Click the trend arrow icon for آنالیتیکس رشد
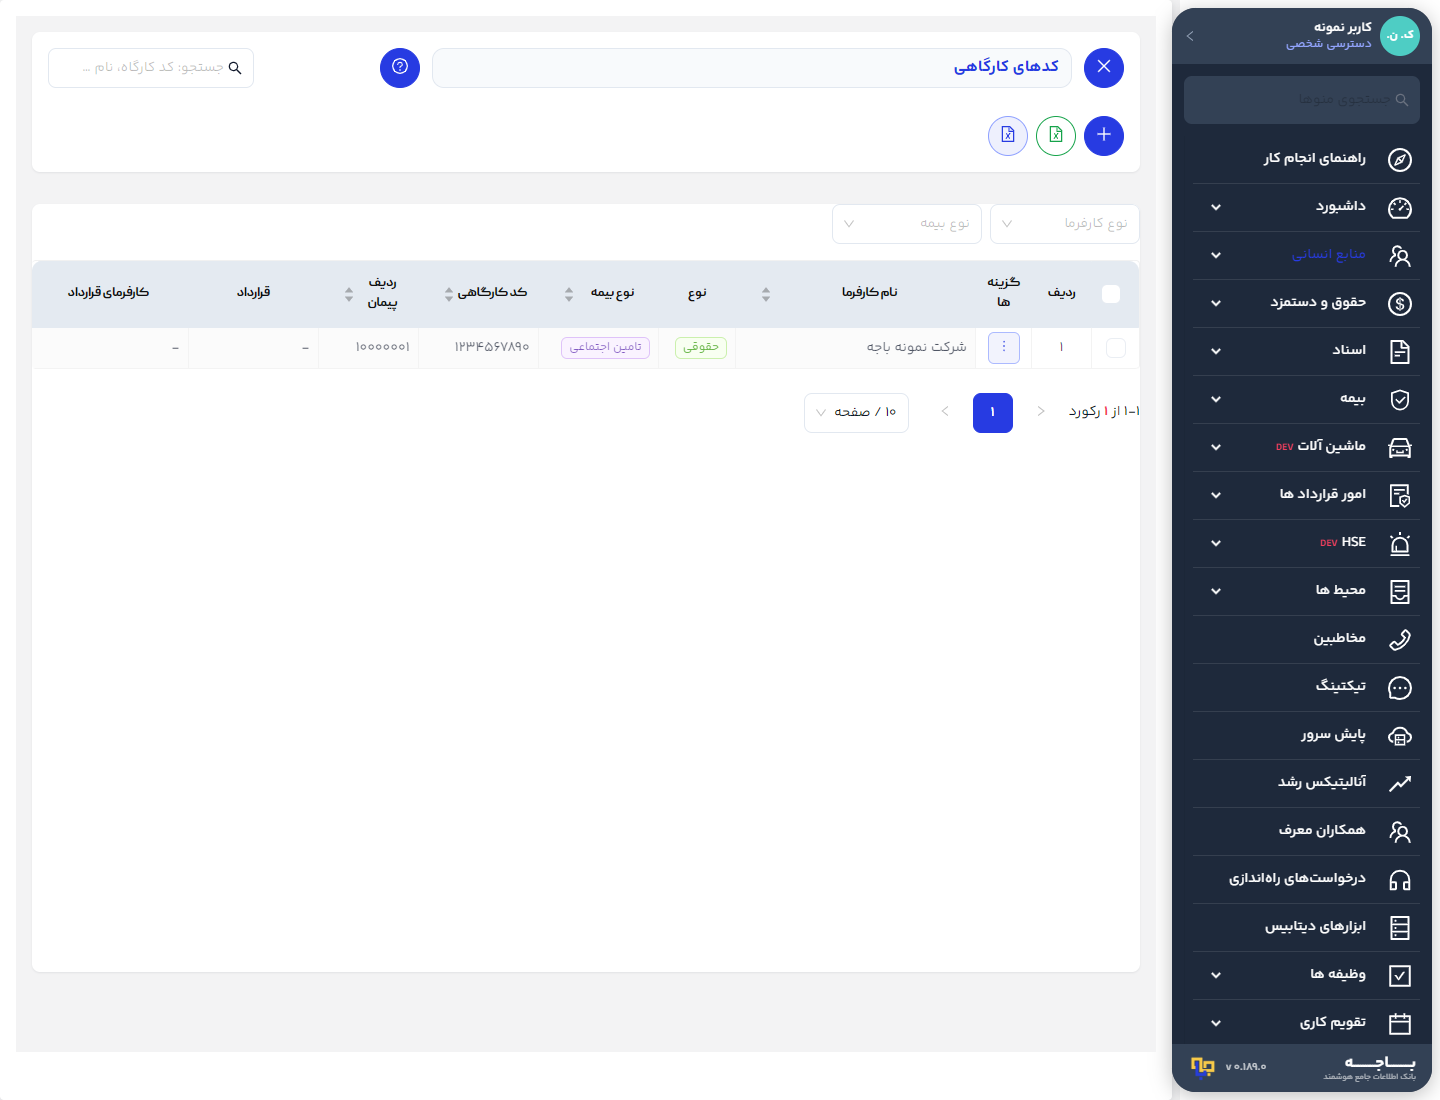Image resolution: width=1440 pixels, height=1100 pixels. tap(1400, 783)
